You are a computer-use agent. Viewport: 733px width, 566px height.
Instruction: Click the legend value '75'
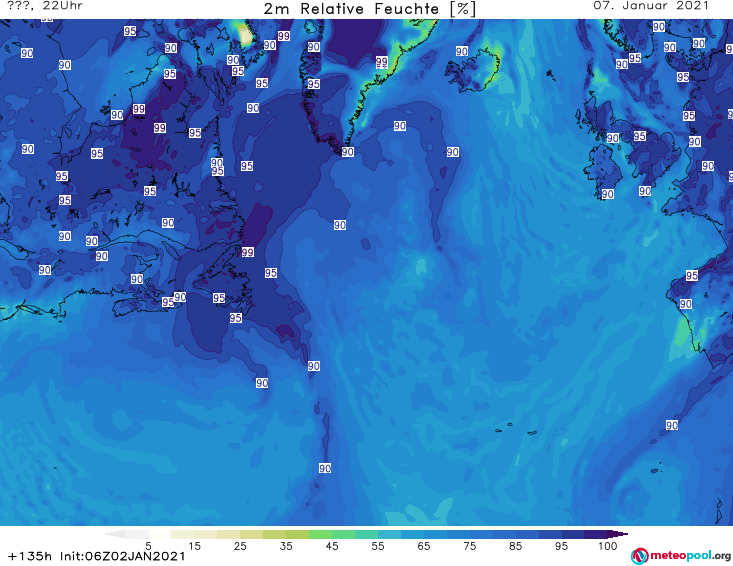coord(469,546)
